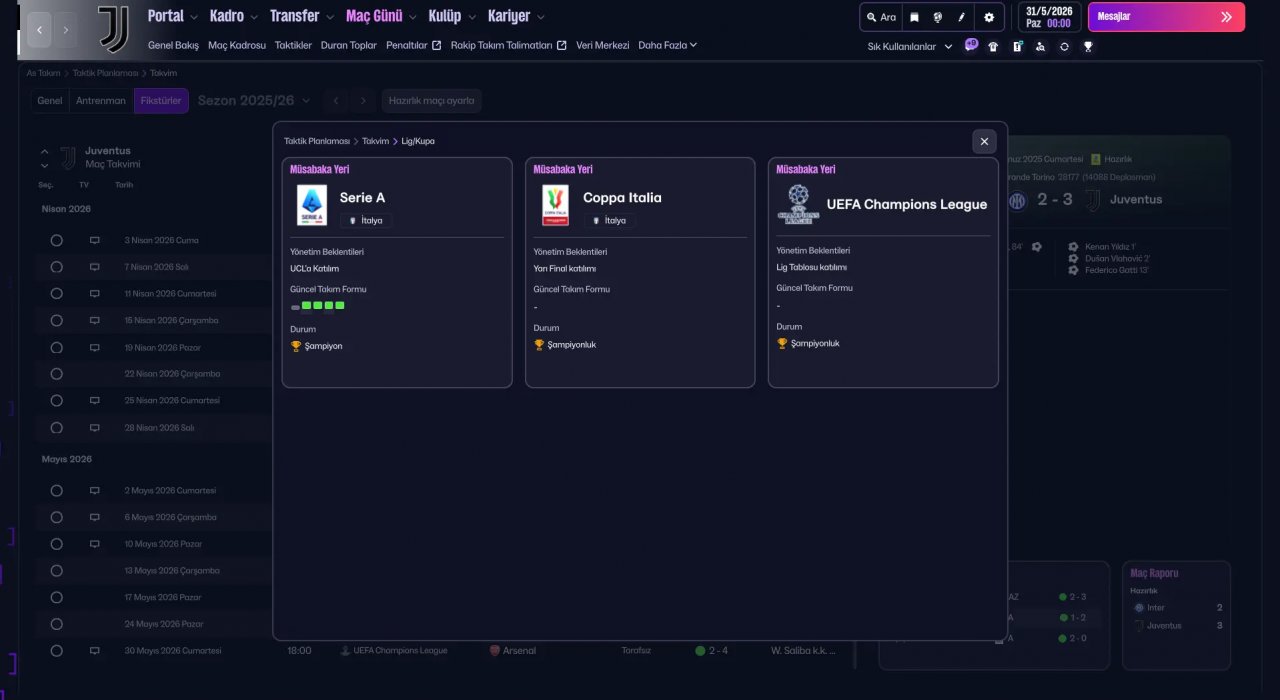Select radio for 3 Nisan 2026 Cuma
Viewport: 1280px width, 700px height.
56,241
